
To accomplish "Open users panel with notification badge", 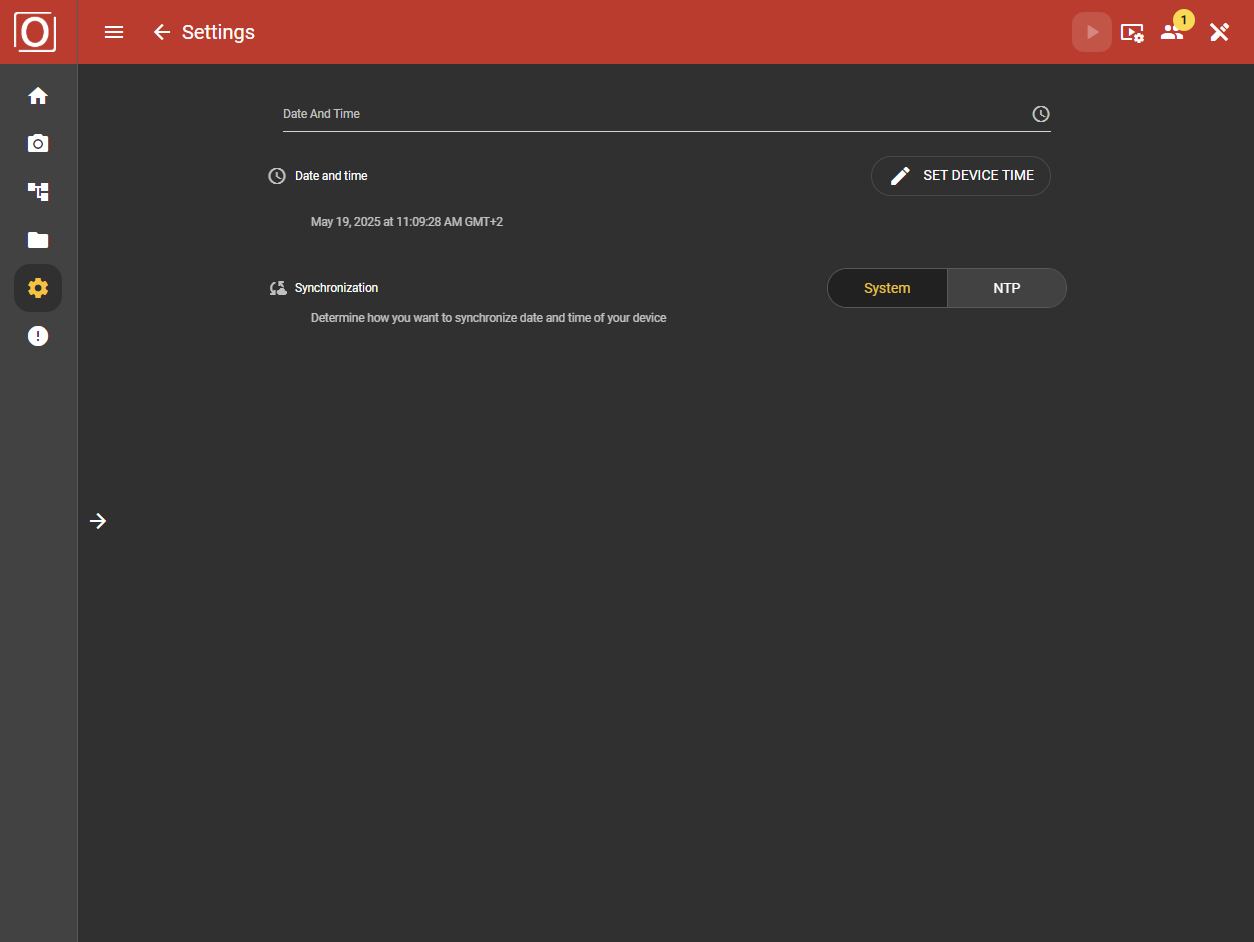I will [1171, 32].
